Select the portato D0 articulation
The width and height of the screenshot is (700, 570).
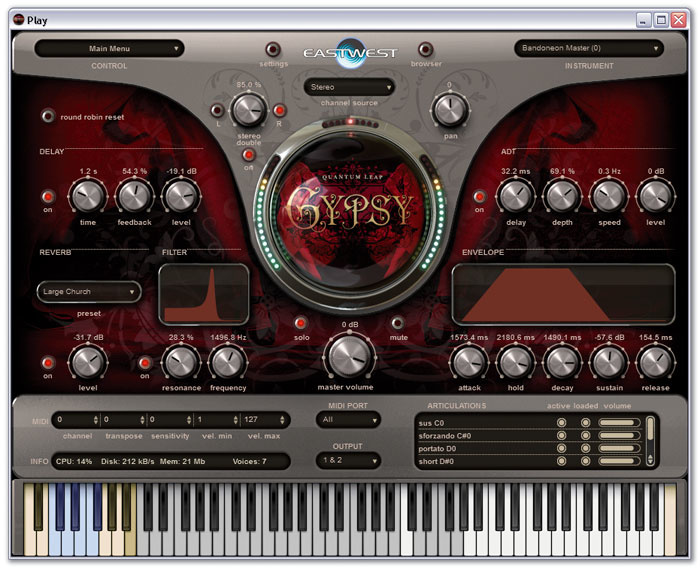click(x=437, y=449)
